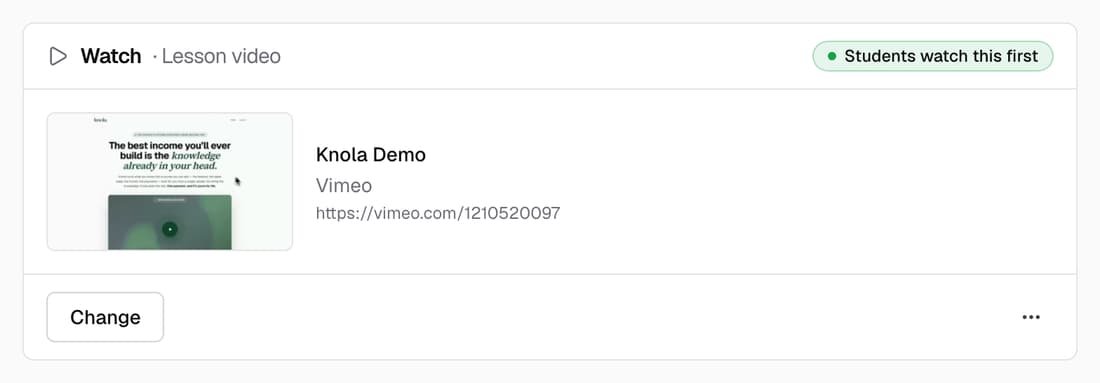Click the mouse cursor graphic in the thumbnail
Viewport: 1100px width, 383px height.
tap(238, 182)
